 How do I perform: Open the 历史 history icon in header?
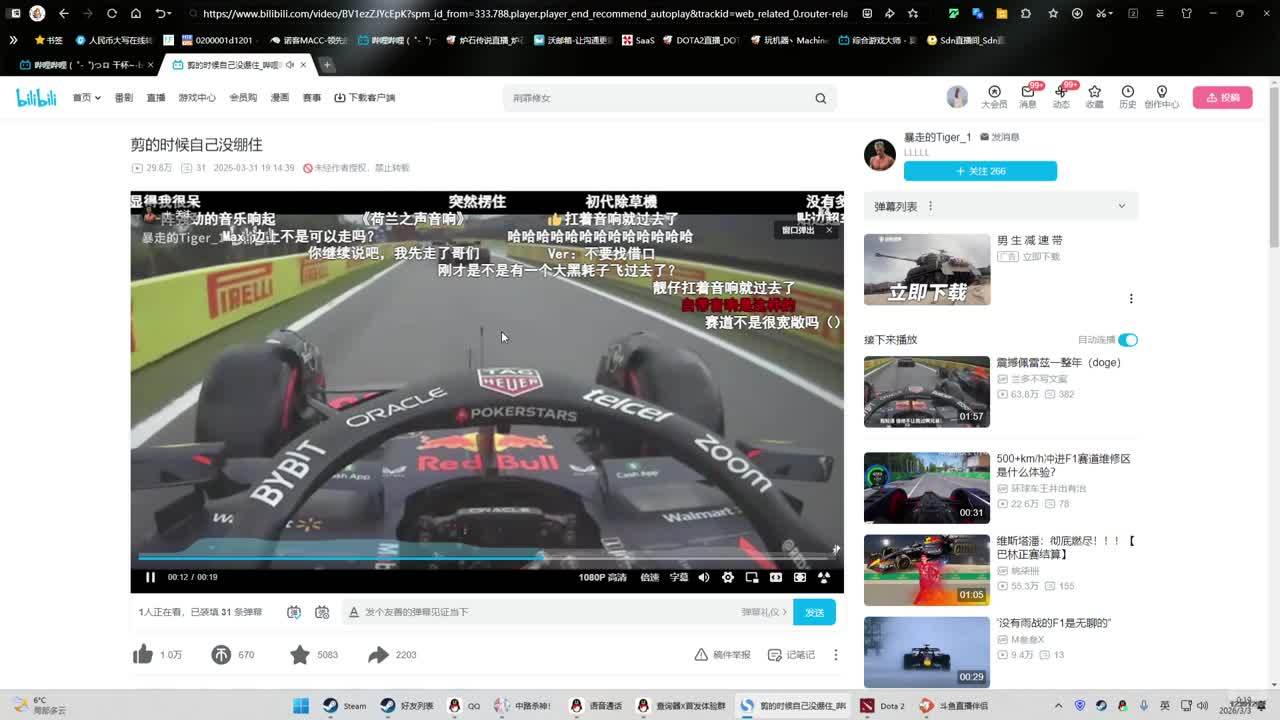click(x=1127, y=97)
